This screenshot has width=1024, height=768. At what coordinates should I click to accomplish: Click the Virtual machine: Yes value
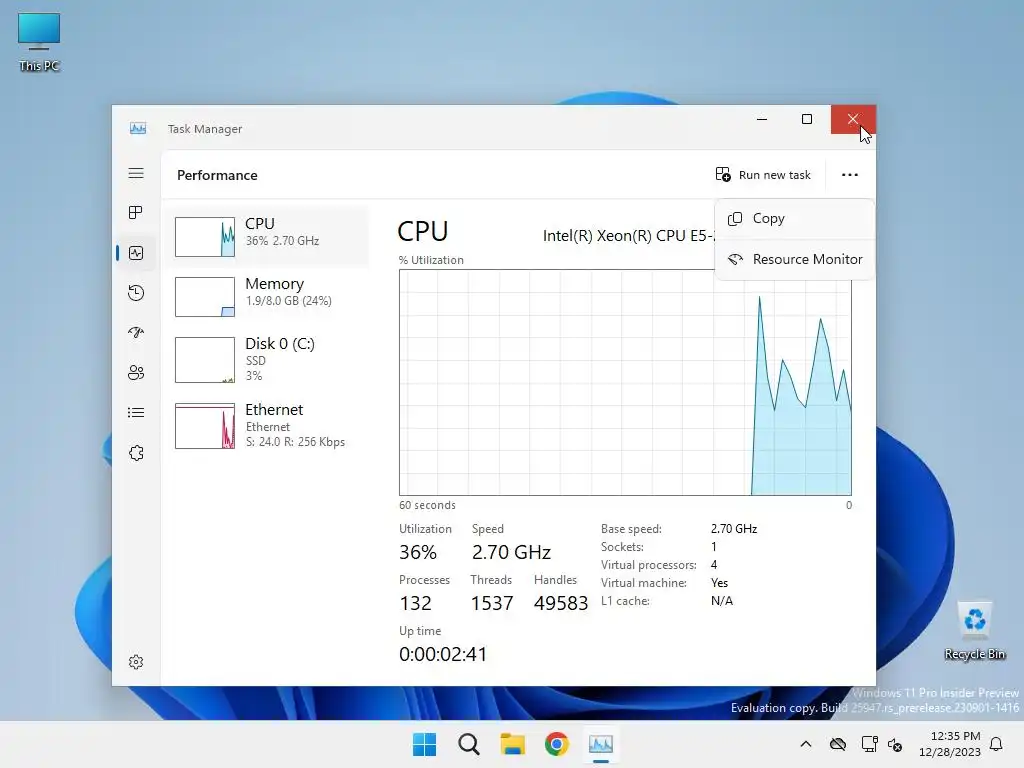click(719, 583)
